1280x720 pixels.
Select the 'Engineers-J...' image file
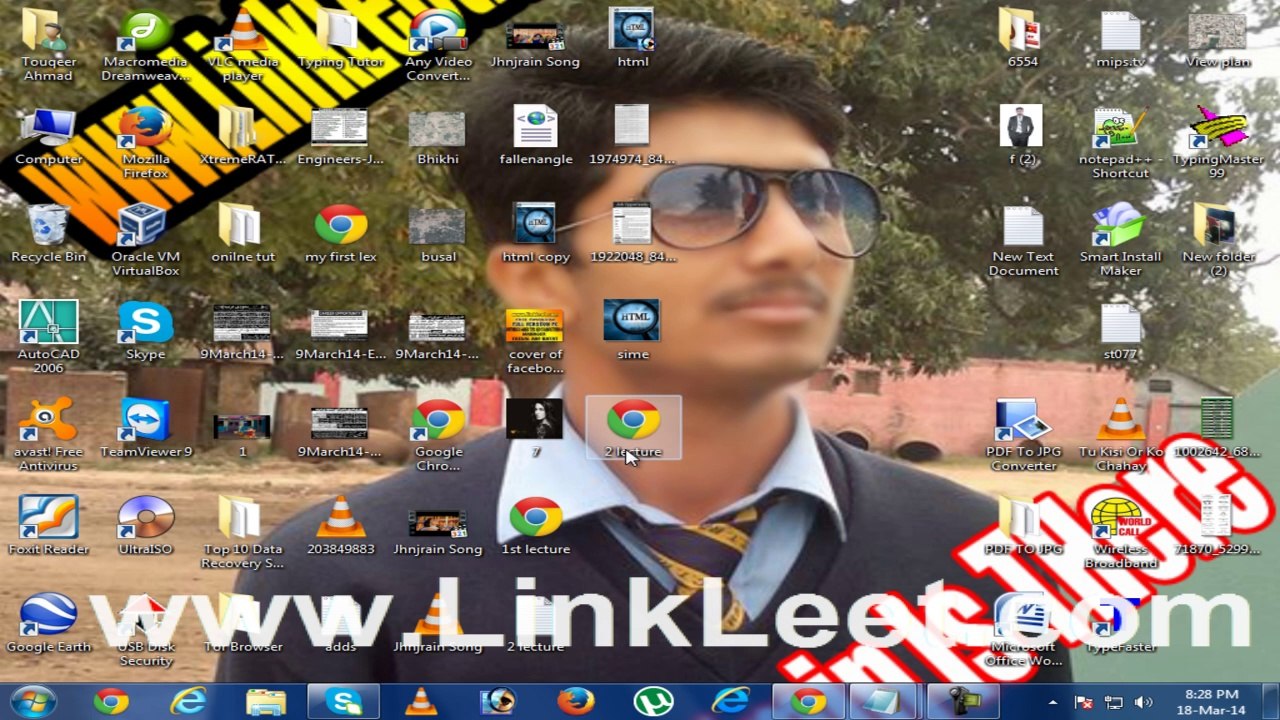click(x=340, y=137)
